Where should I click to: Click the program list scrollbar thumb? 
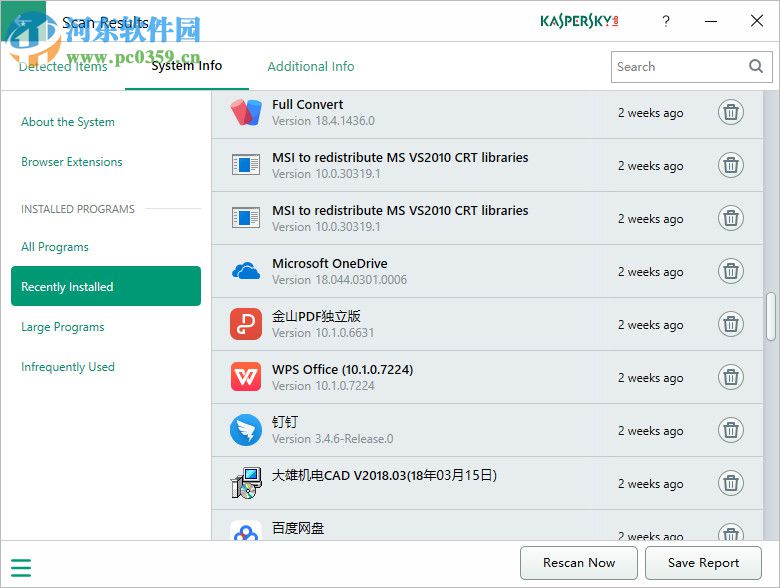pyautogui.click(x=771, y=317)
